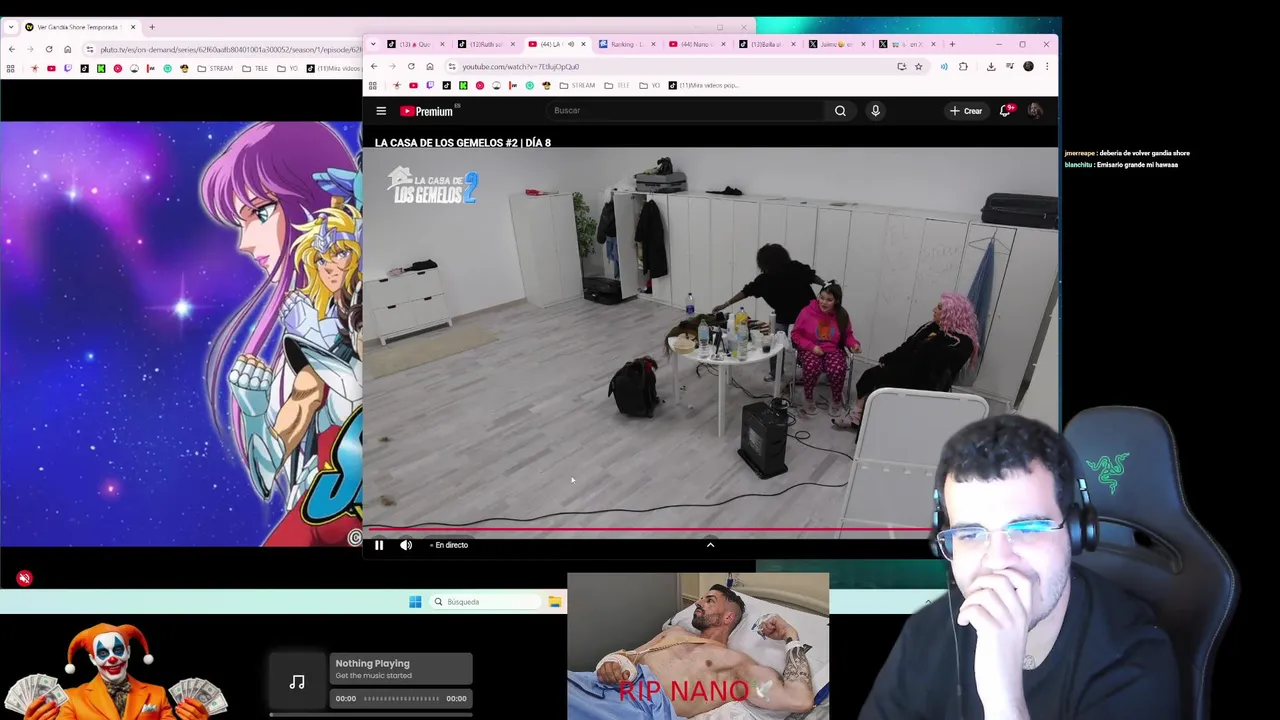Screen dimensions: 1280x720
Task: Close the Ranking tab
Action: coord(654,44)
